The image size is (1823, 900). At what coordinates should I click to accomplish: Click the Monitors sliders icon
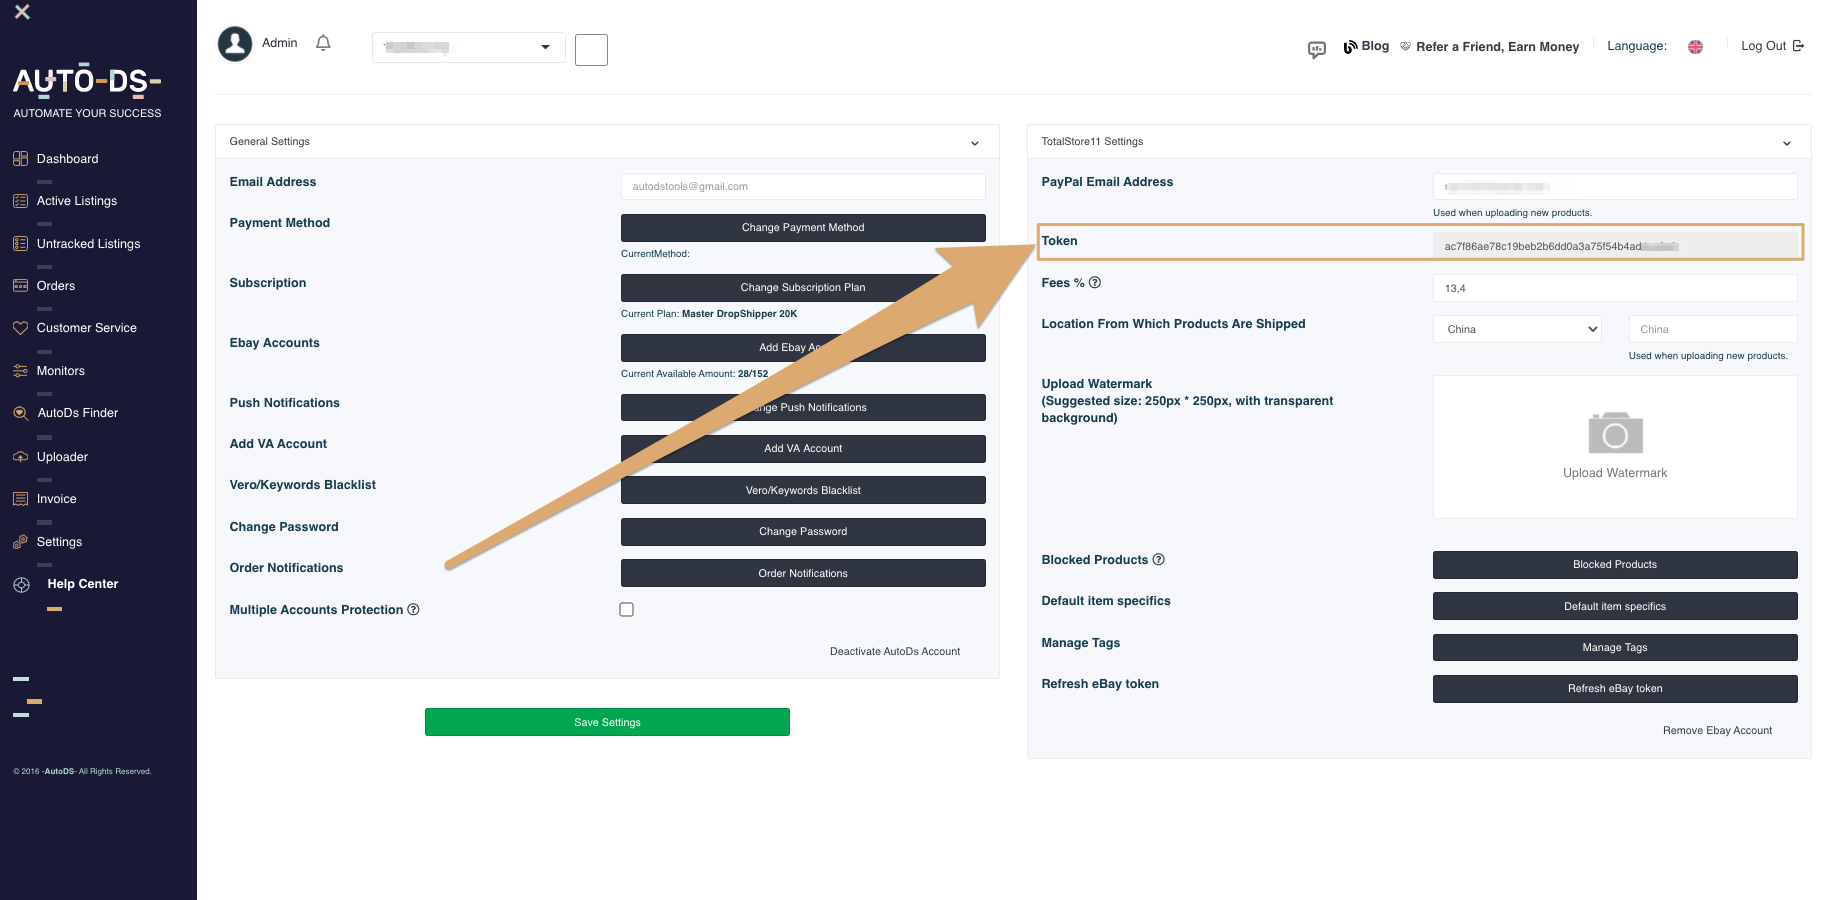pyautogui.click(x=20, y=371)
